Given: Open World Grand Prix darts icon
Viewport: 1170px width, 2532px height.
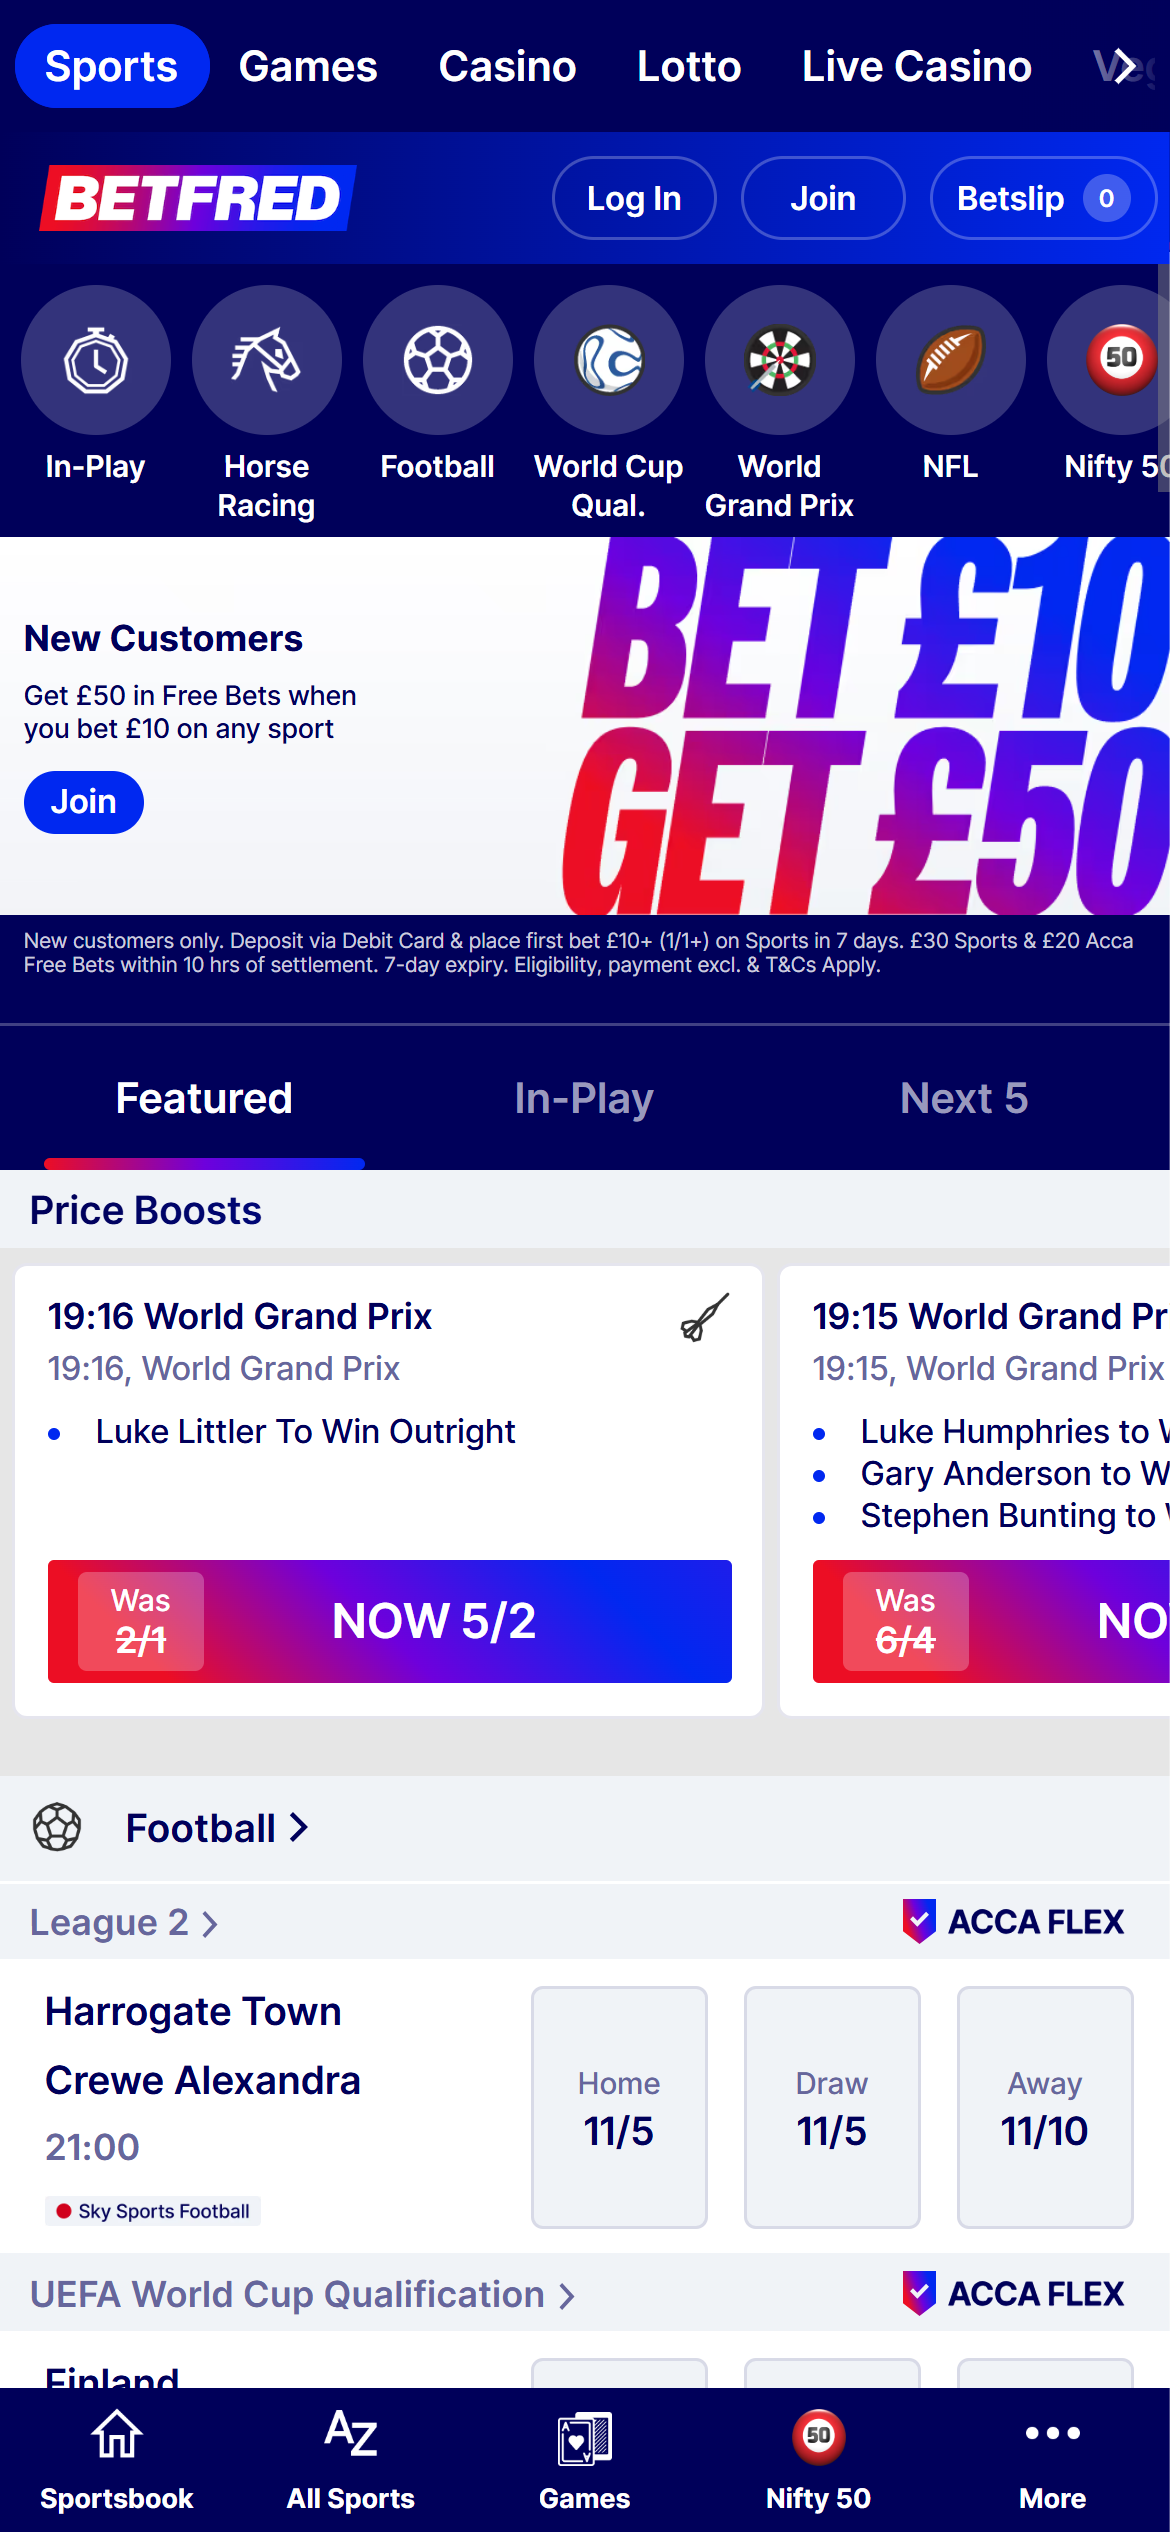Looking at the screenshot, I should point(780,360).
